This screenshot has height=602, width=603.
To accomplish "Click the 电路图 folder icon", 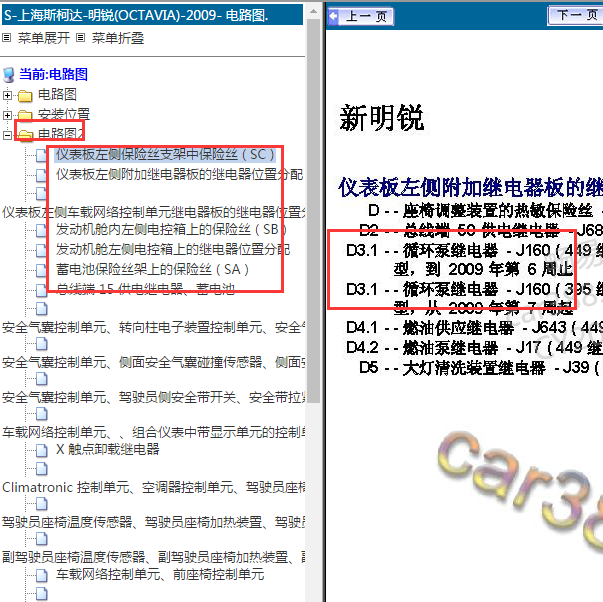I will (25, 95).
